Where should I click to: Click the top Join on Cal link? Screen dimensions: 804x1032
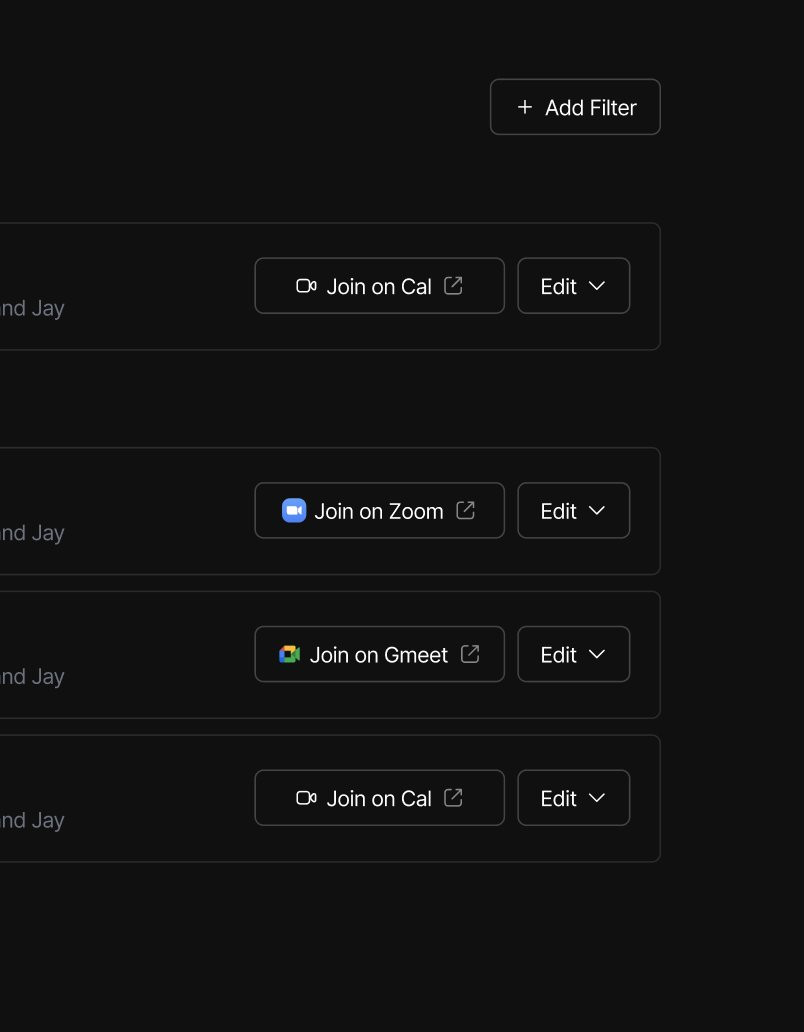[379, 285]
